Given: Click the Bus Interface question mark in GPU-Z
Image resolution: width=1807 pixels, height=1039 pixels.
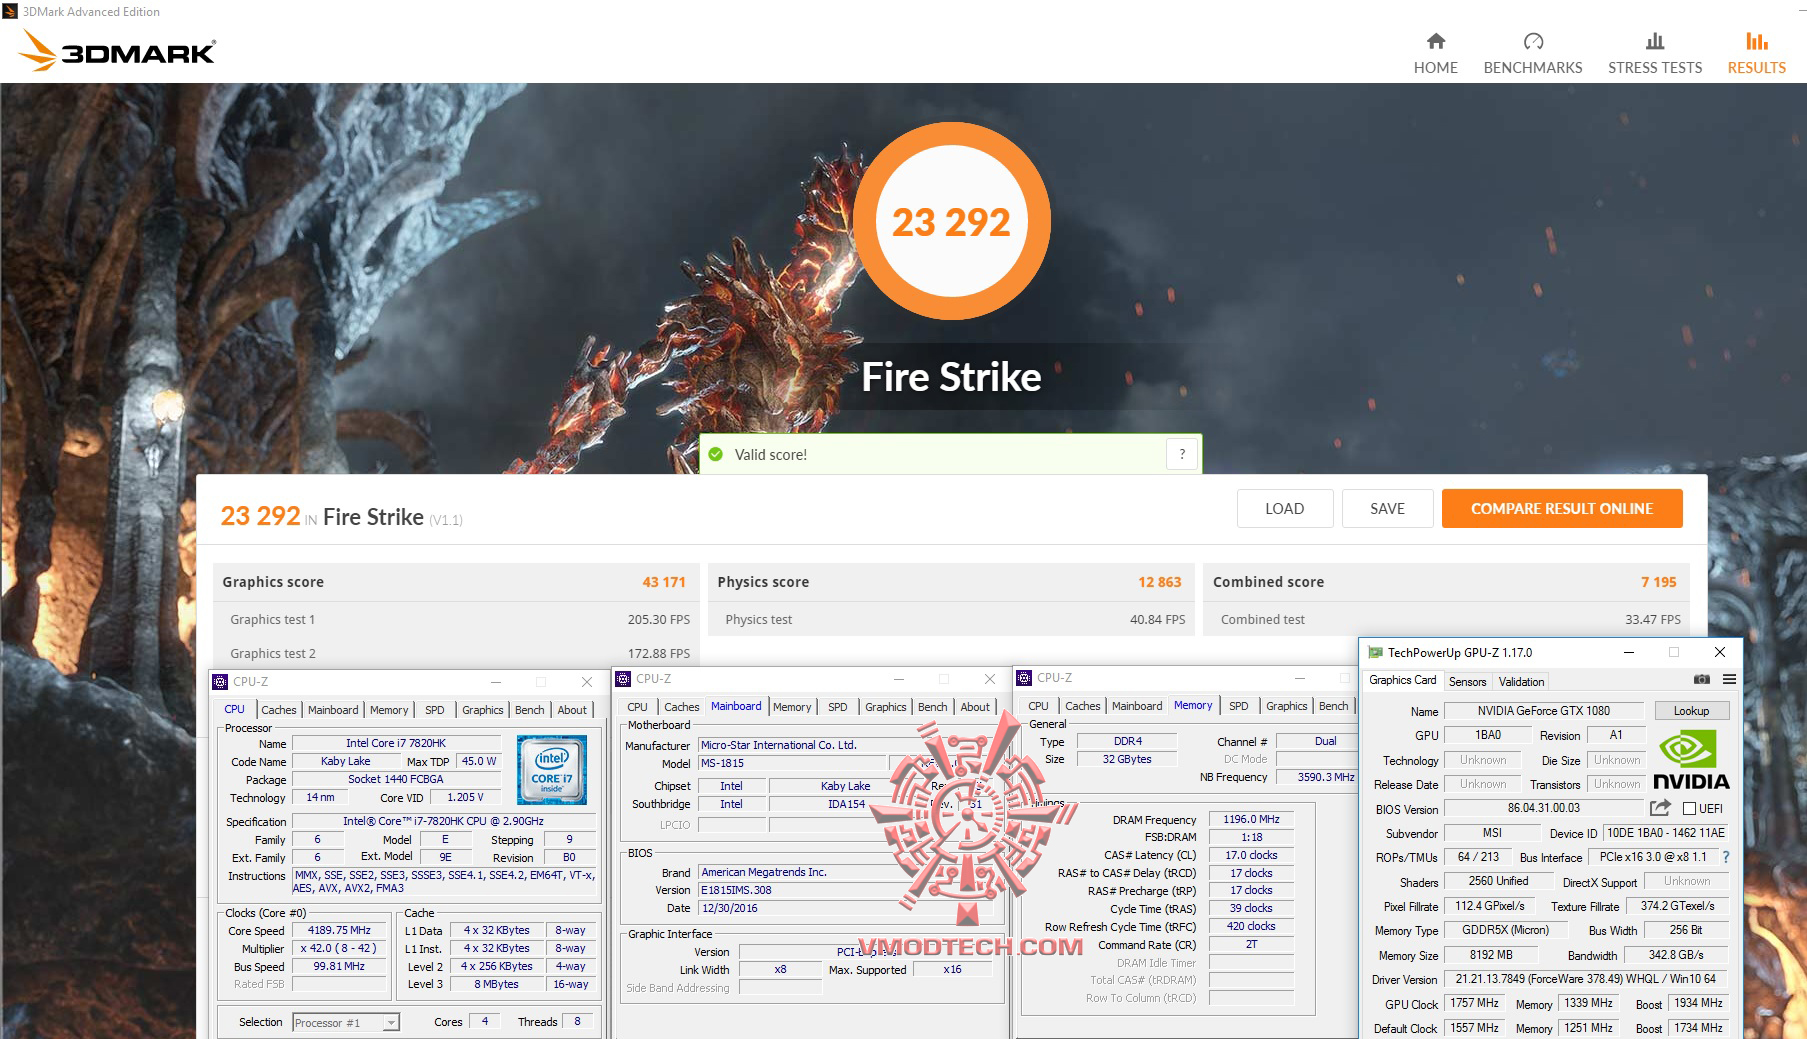Looking at the screenshot, I should click(x=1726, y=857).
